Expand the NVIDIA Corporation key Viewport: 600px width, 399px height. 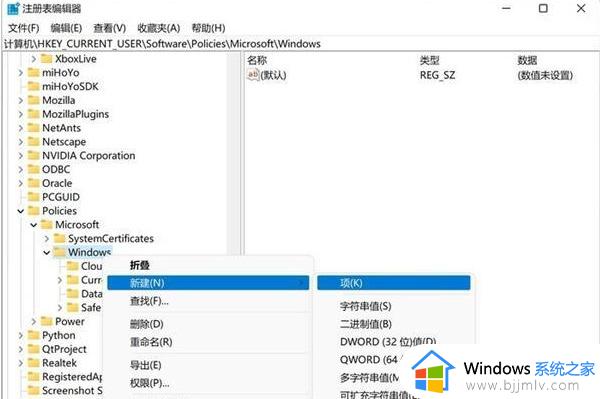[x=21, y=156]
